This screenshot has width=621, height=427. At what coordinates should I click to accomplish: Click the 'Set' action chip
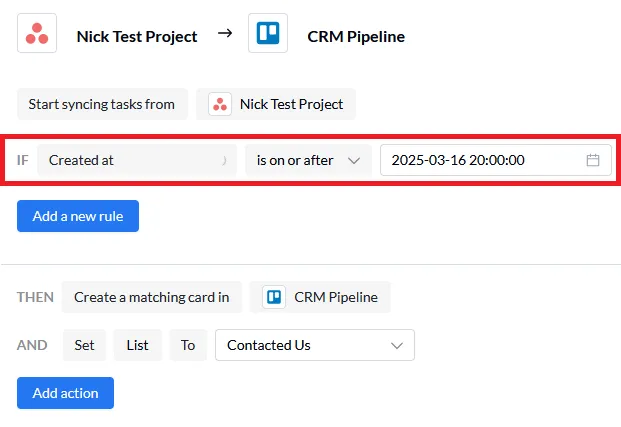(x=84, y=345)
